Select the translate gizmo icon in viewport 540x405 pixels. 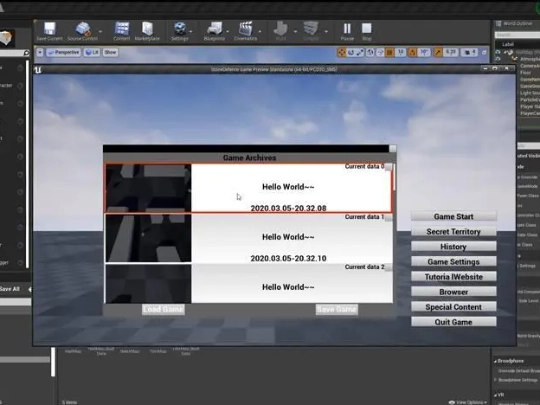point(341,52)
